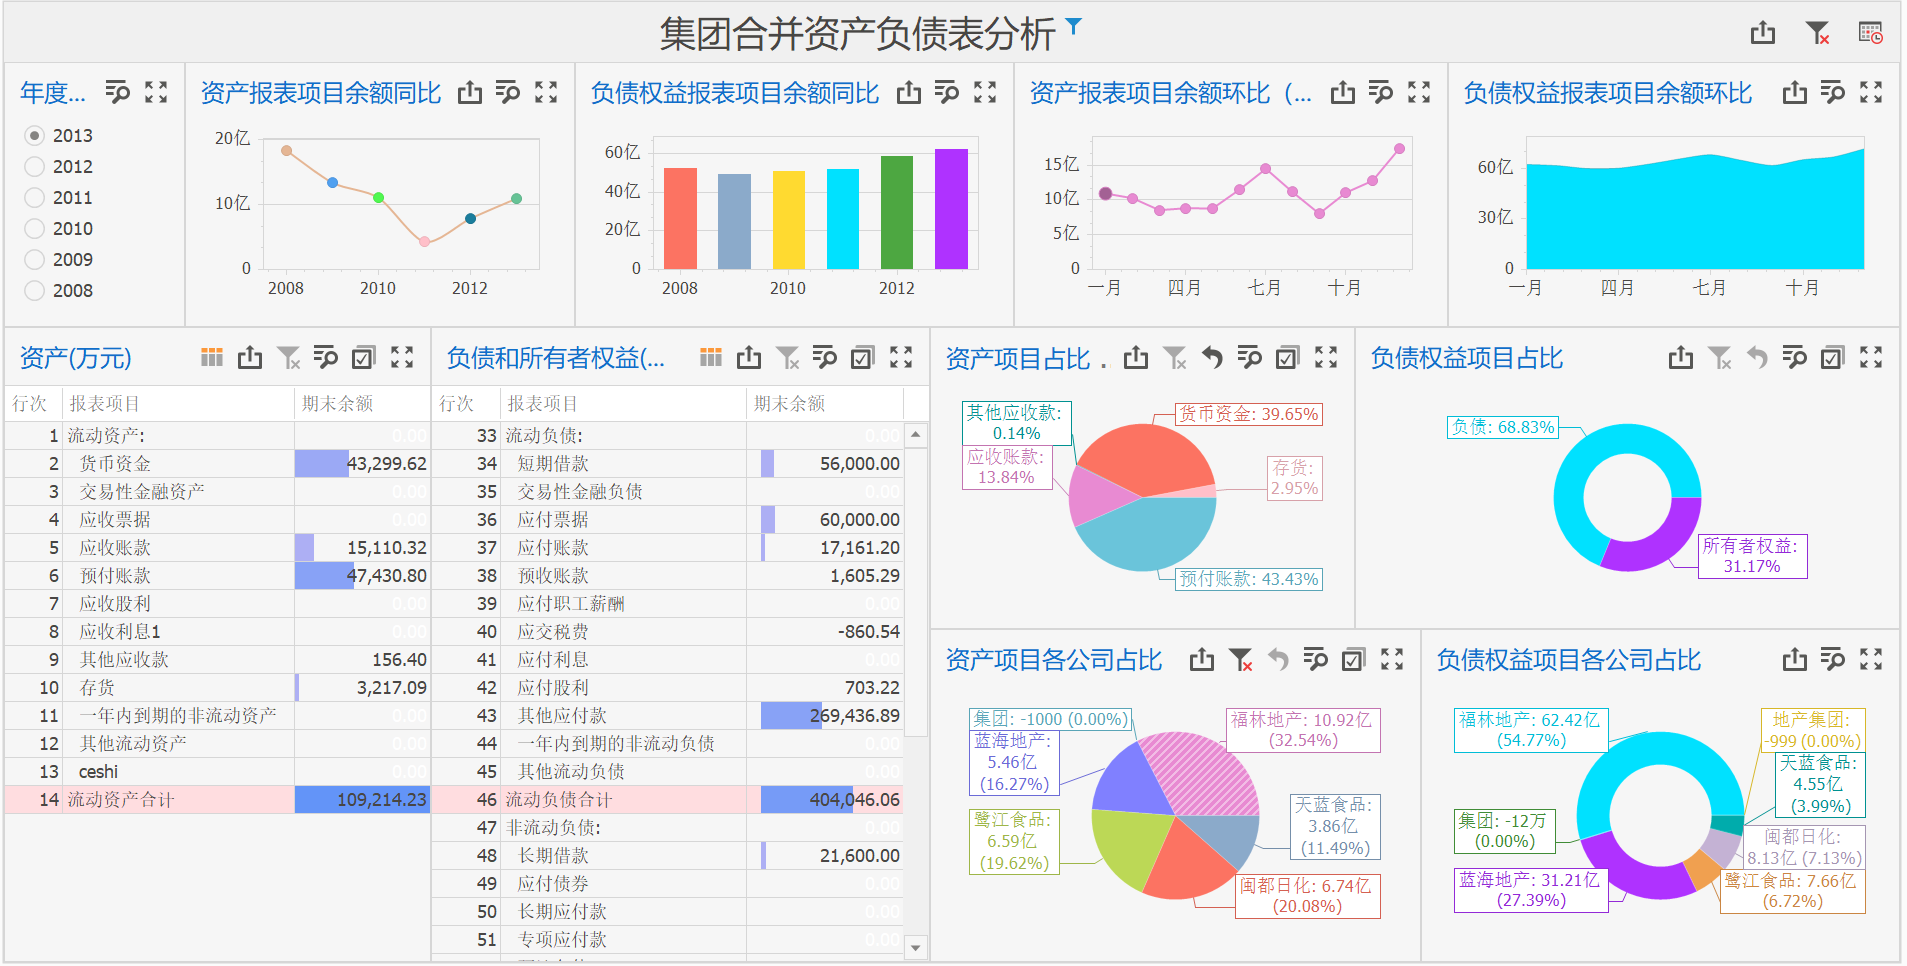Export the 资产项目占比 pie chart
The width and height of the screenshot is (1907, 966).
point(1136,357)
